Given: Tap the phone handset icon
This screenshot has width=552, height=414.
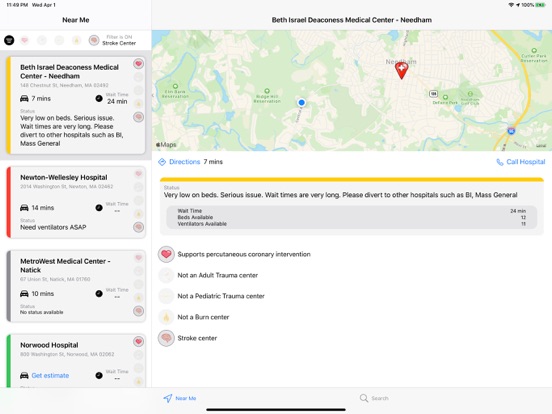Looking at the screenshot, I should coord(500,162).
